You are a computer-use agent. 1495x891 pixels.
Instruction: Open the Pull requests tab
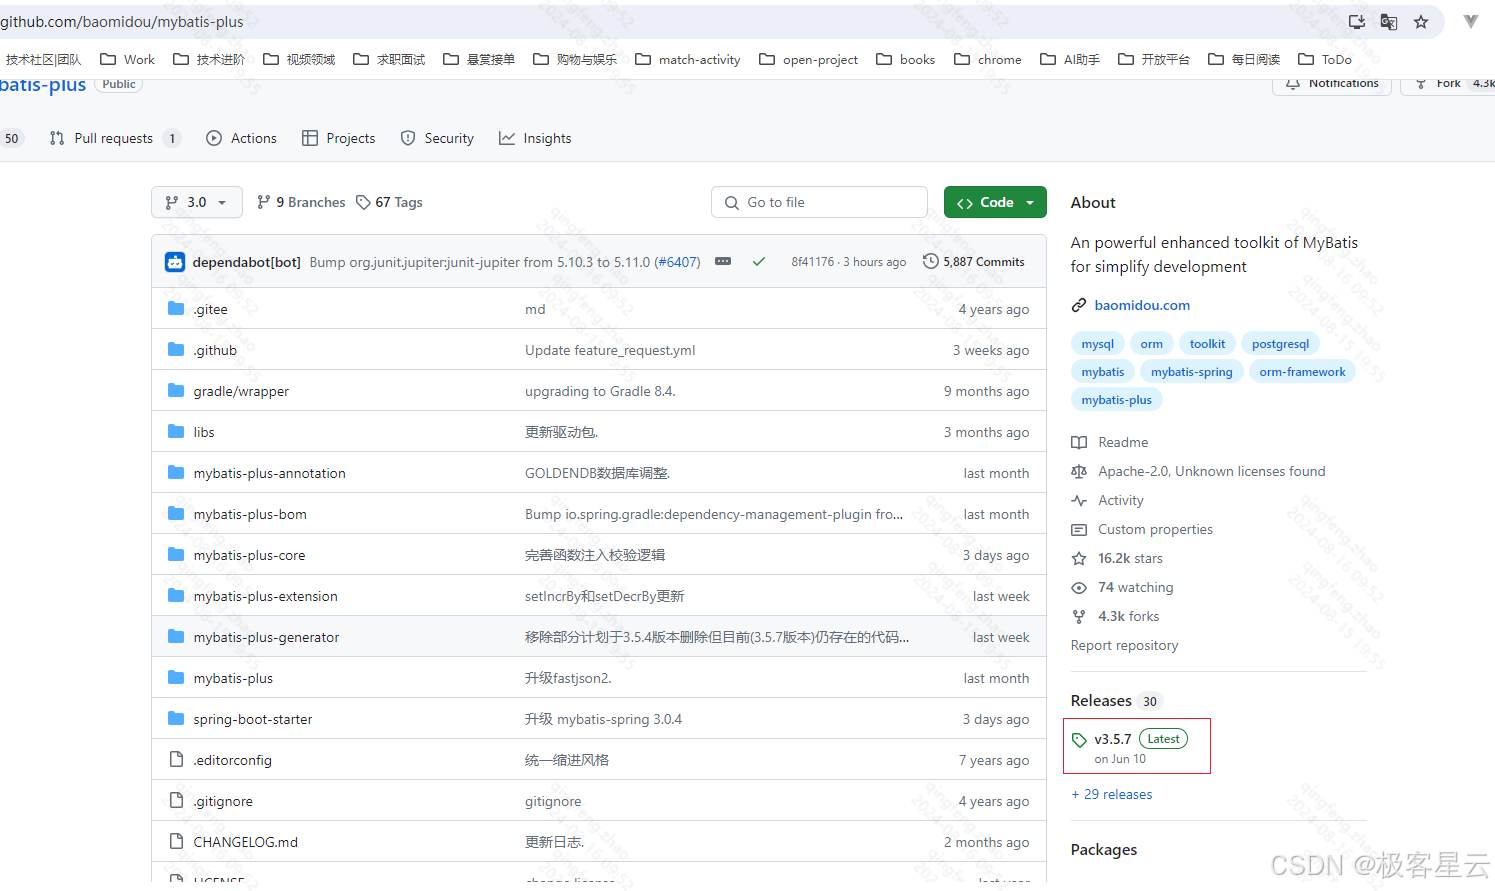(114, 139)
